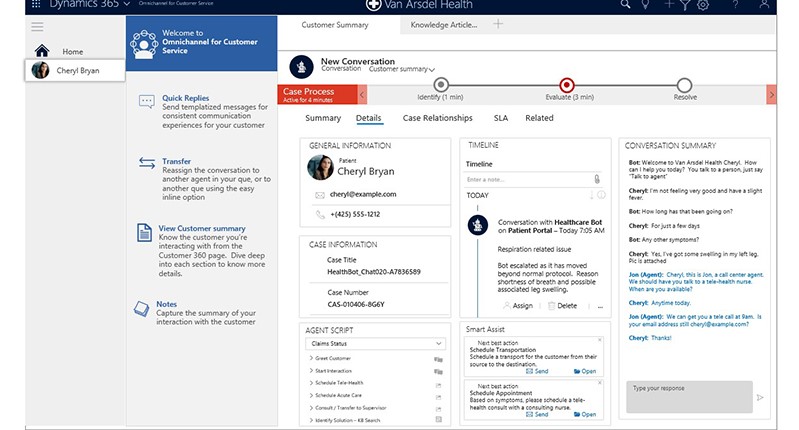Image resolution: width=799 pixels, height=430 pixels.
Task: Dismiss the Schedule Transportation smart assist card
Action: pos(600,339)
